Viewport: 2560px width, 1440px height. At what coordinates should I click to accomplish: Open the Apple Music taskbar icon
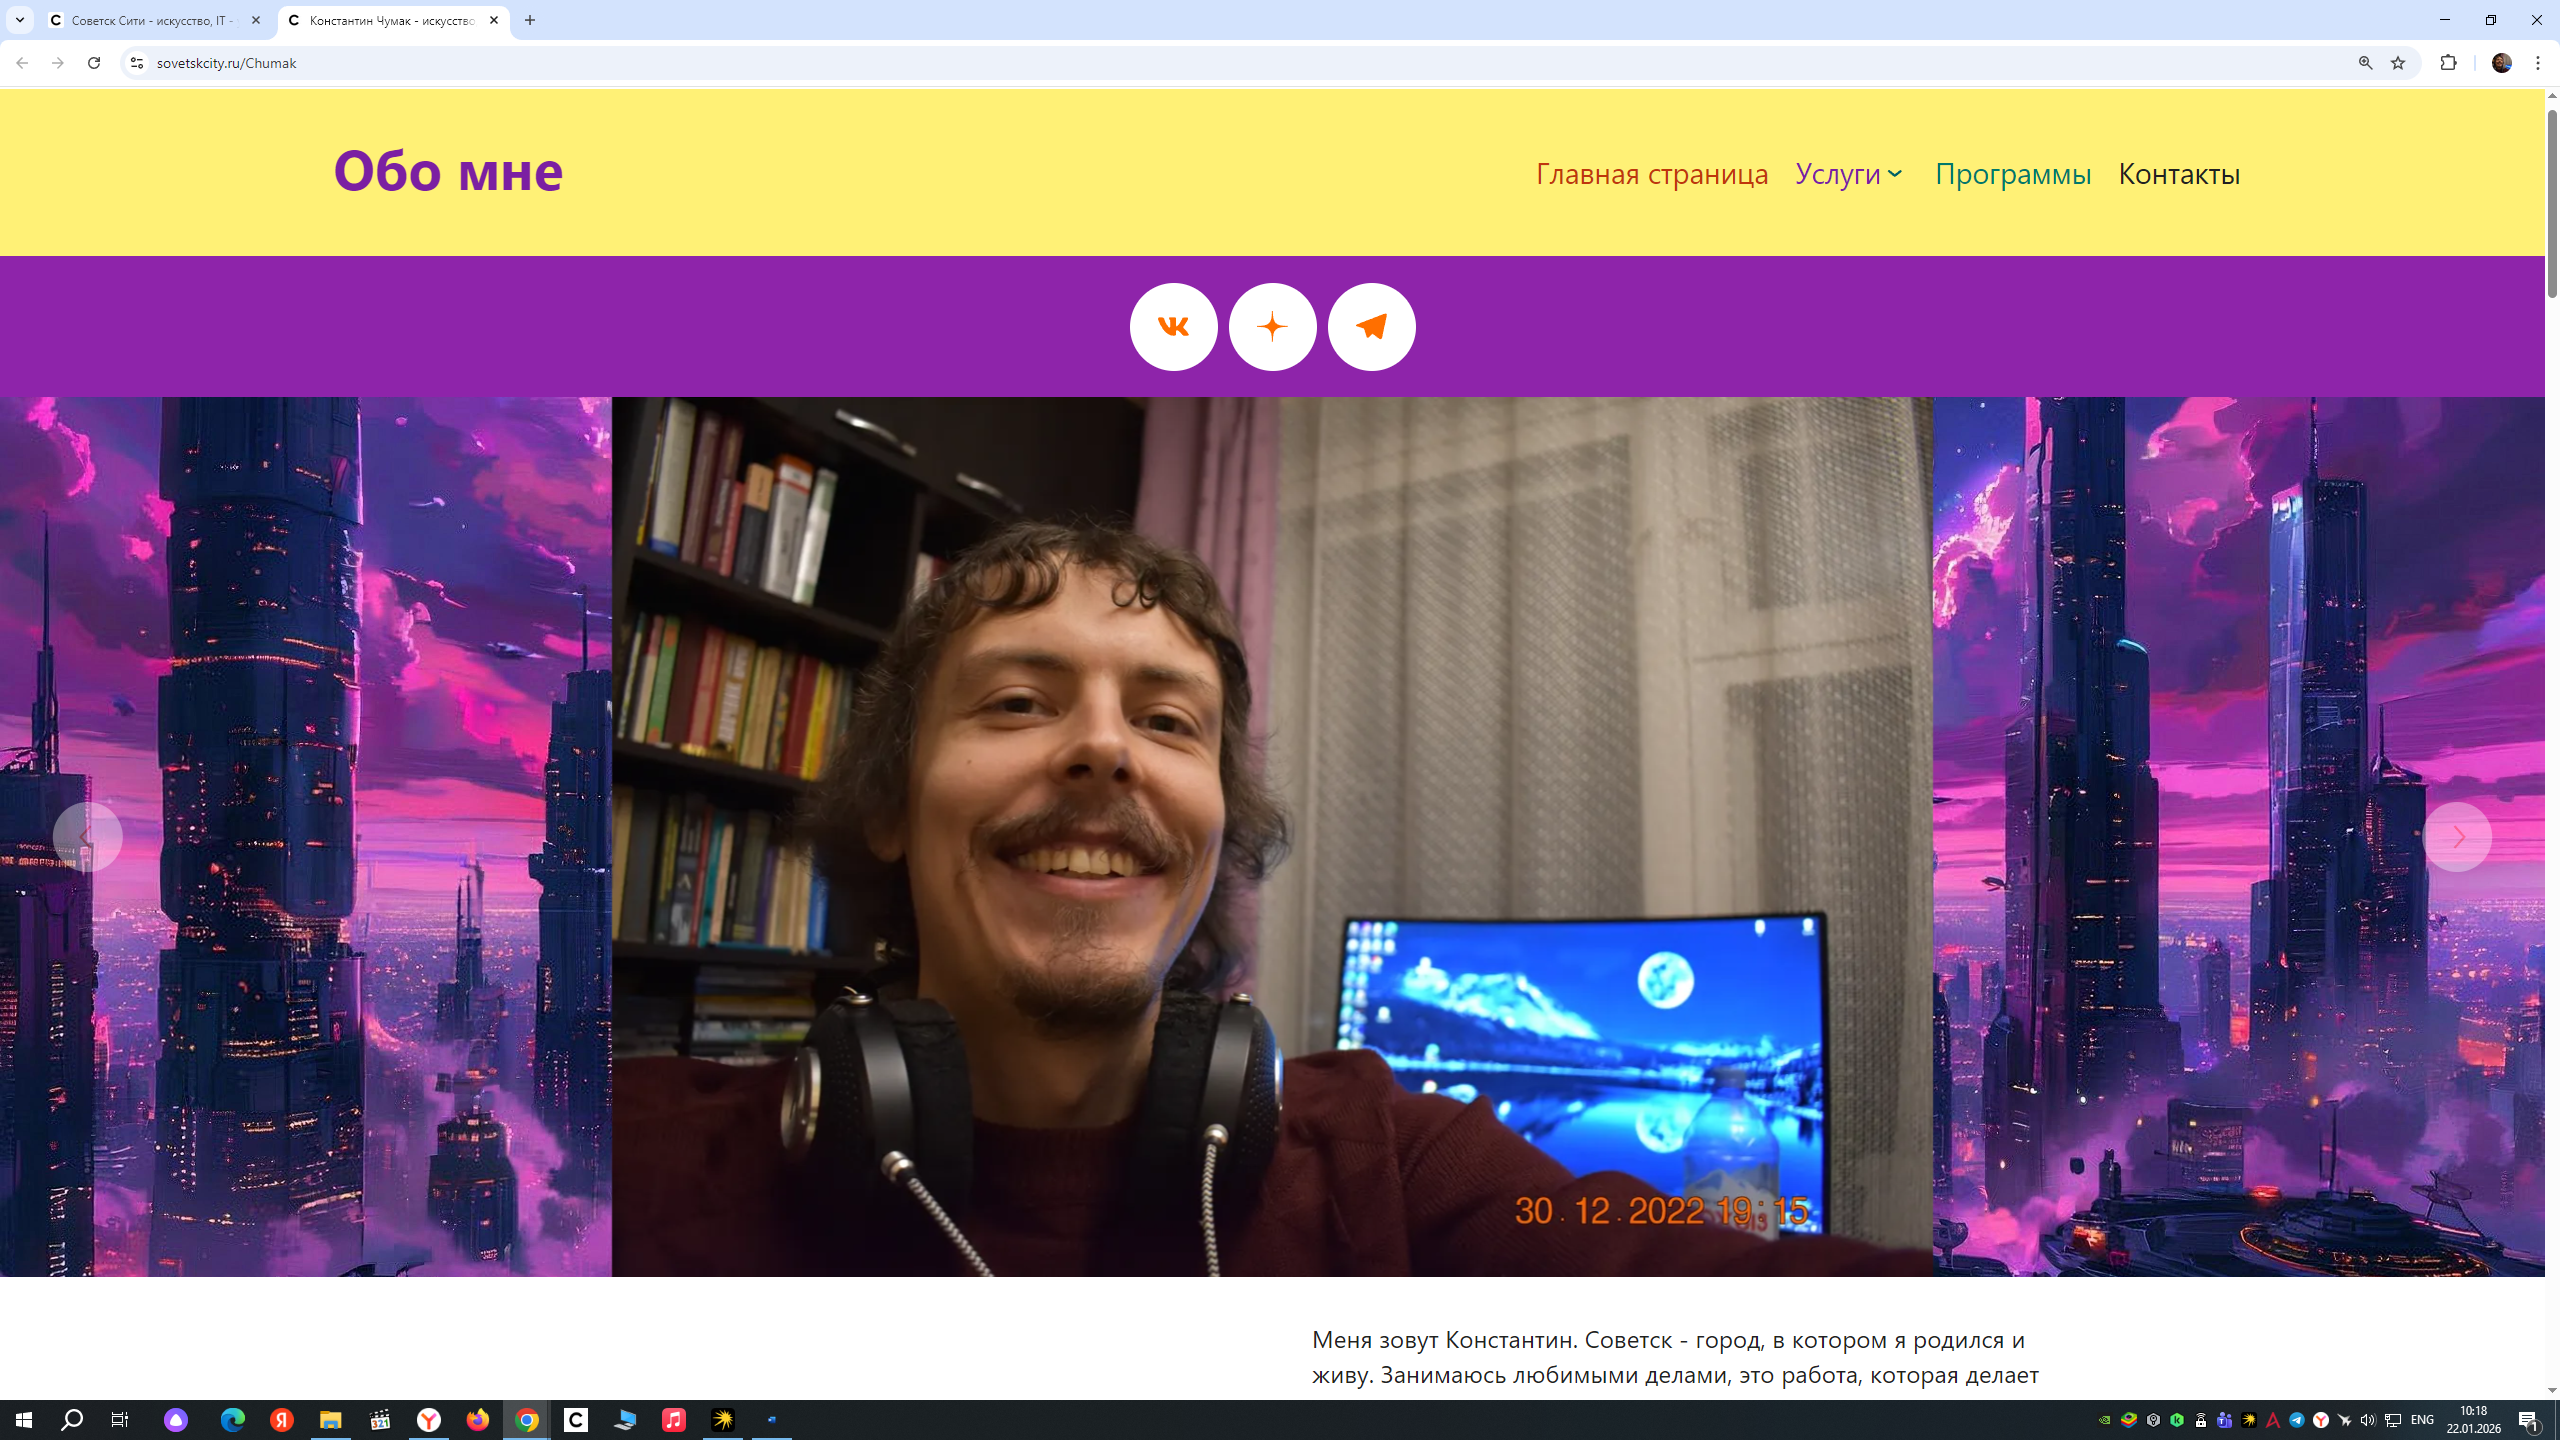point(674,1420)
